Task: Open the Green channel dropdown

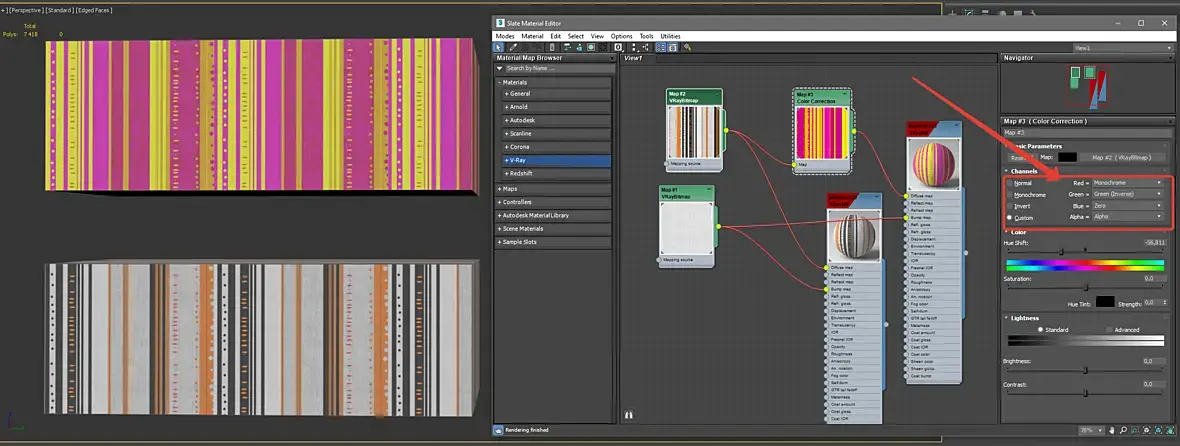Action: coord(1128,194)
